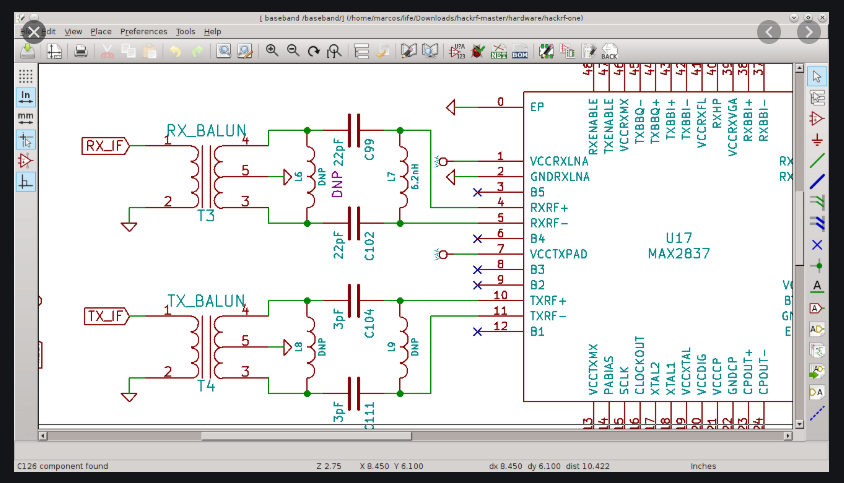Go to previous image in viewer
Image resolution: width=844 pixels, height=483 pixels.
769,33
